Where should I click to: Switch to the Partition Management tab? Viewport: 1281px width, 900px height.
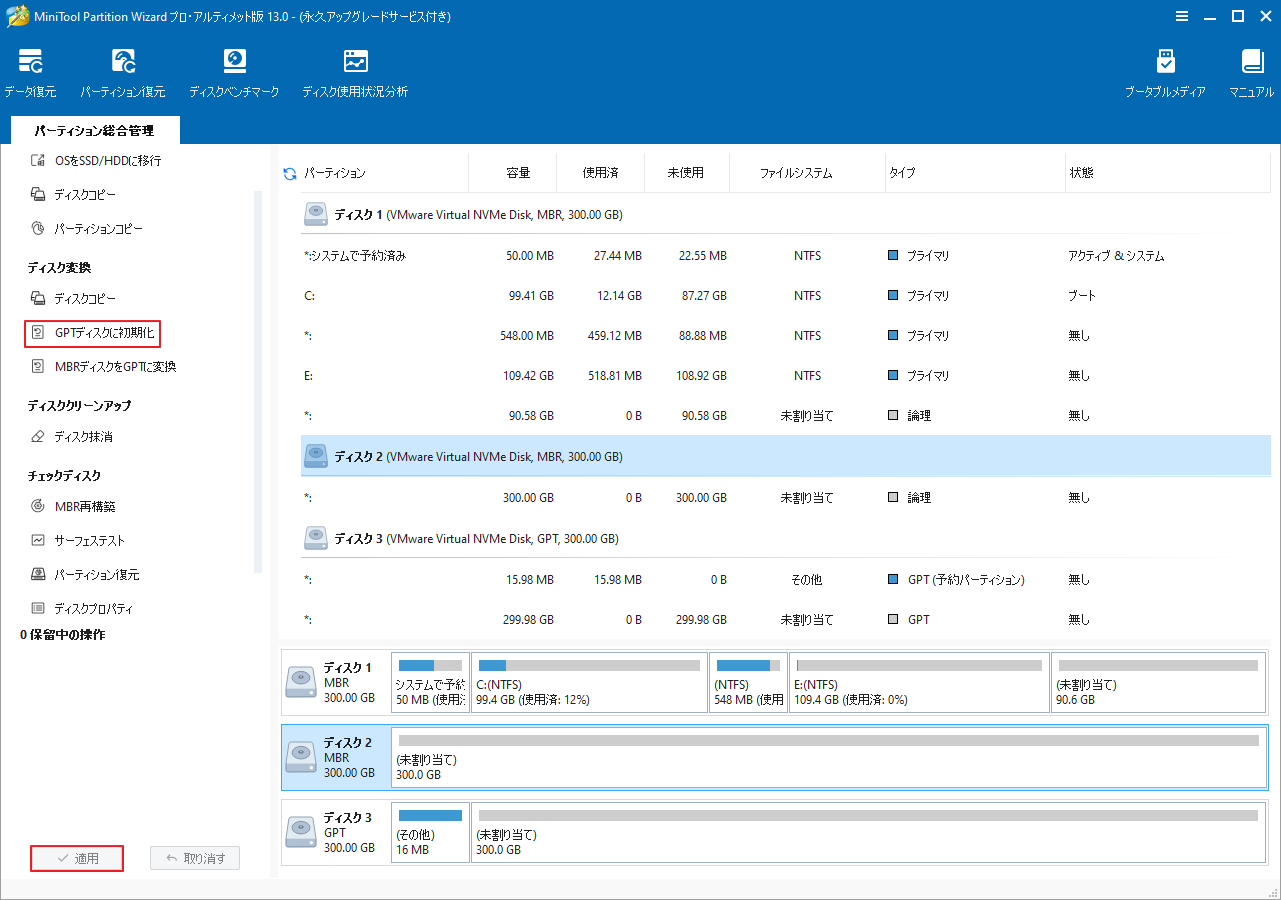94,129
